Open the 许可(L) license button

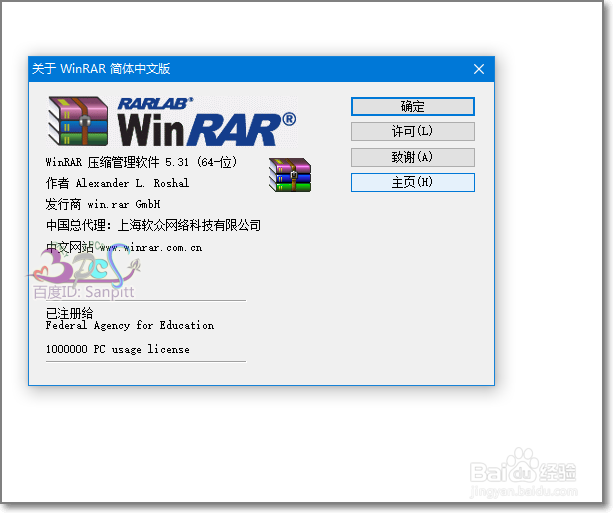click(x=413, y=131)
